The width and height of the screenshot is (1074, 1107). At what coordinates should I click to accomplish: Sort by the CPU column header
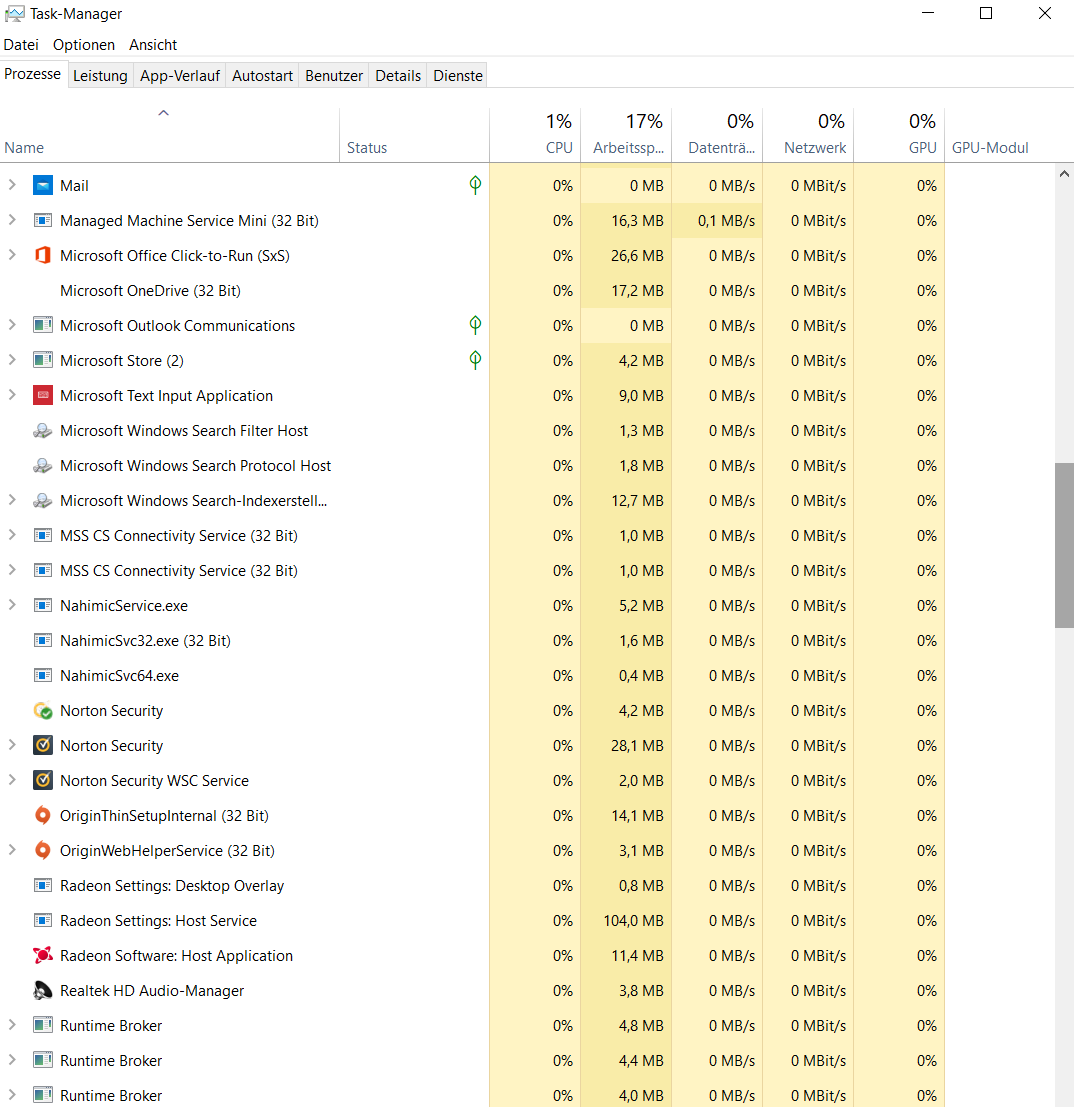coord(535,136)
